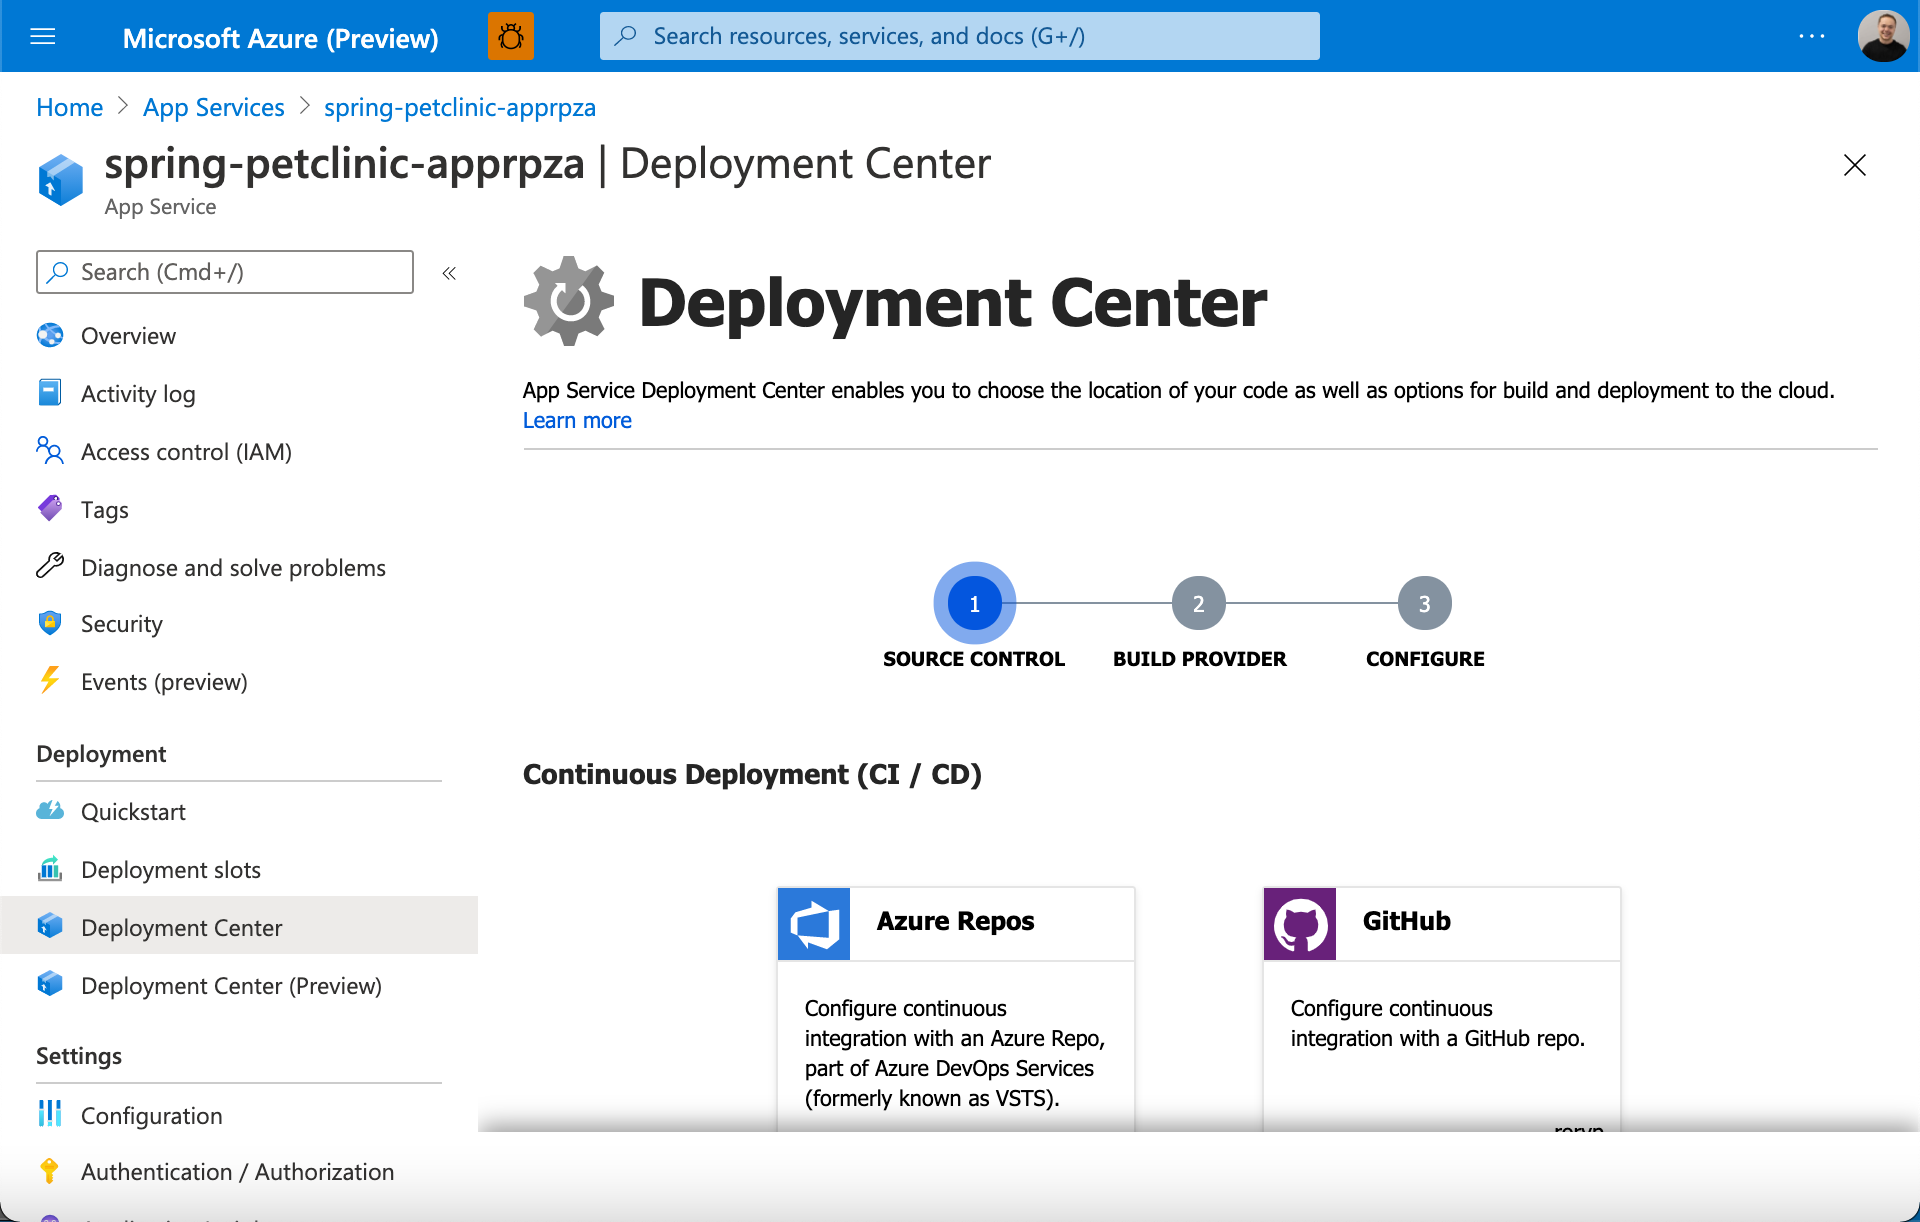This screenshot has height=1222, width=1920.
Task: Click the App Services breadcrumb
Action: click(213, 107)
